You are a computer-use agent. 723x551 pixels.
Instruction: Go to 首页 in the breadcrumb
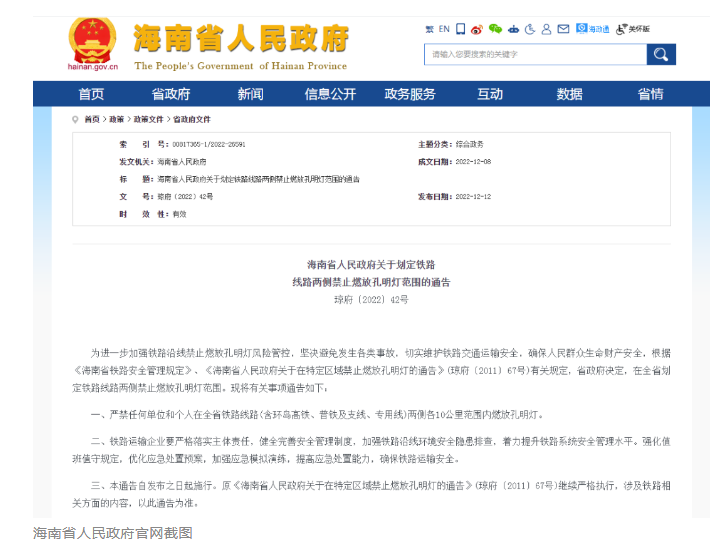coord(92,119)
